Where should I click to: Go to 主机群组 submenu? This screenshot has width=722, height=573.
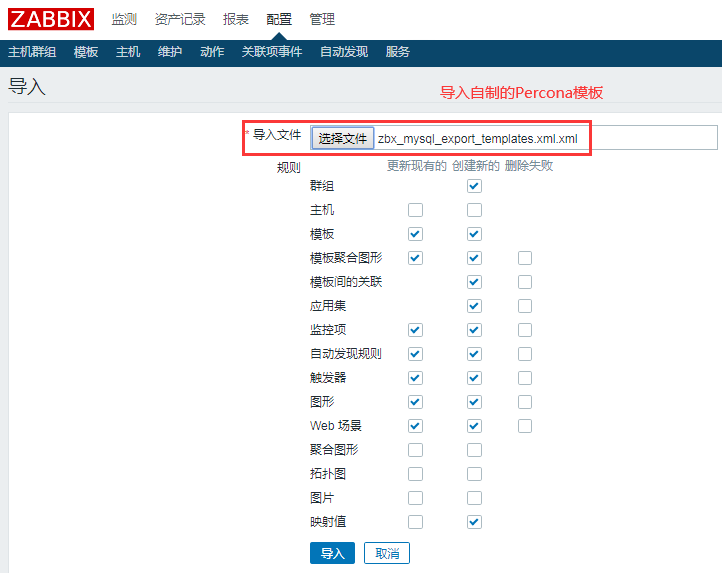tap(32, 52)
